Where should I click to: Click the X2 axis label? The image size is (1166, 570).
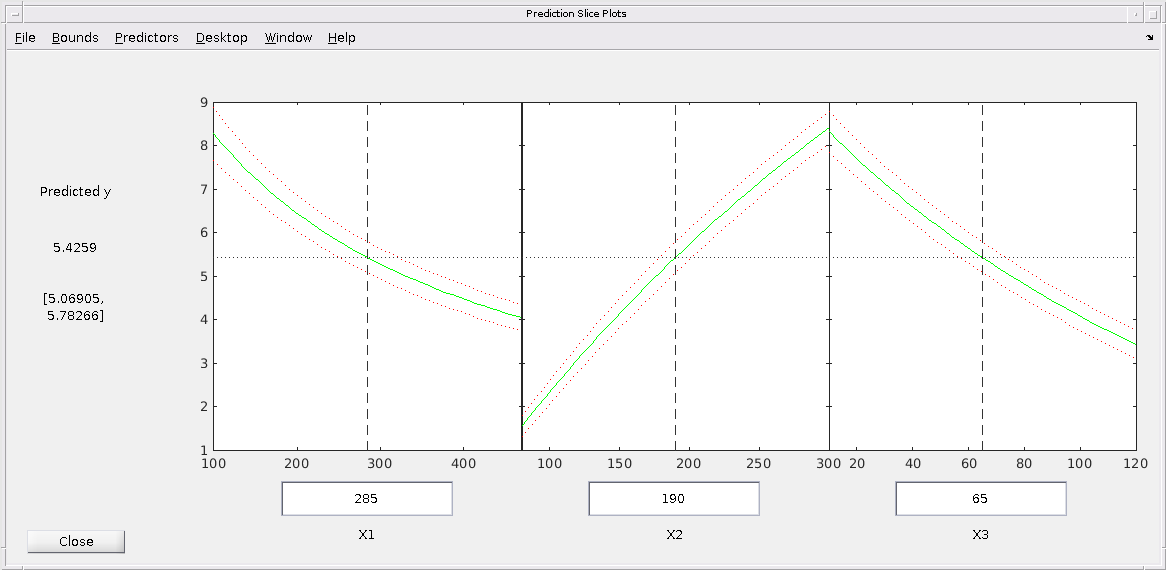tap(674, 534)
